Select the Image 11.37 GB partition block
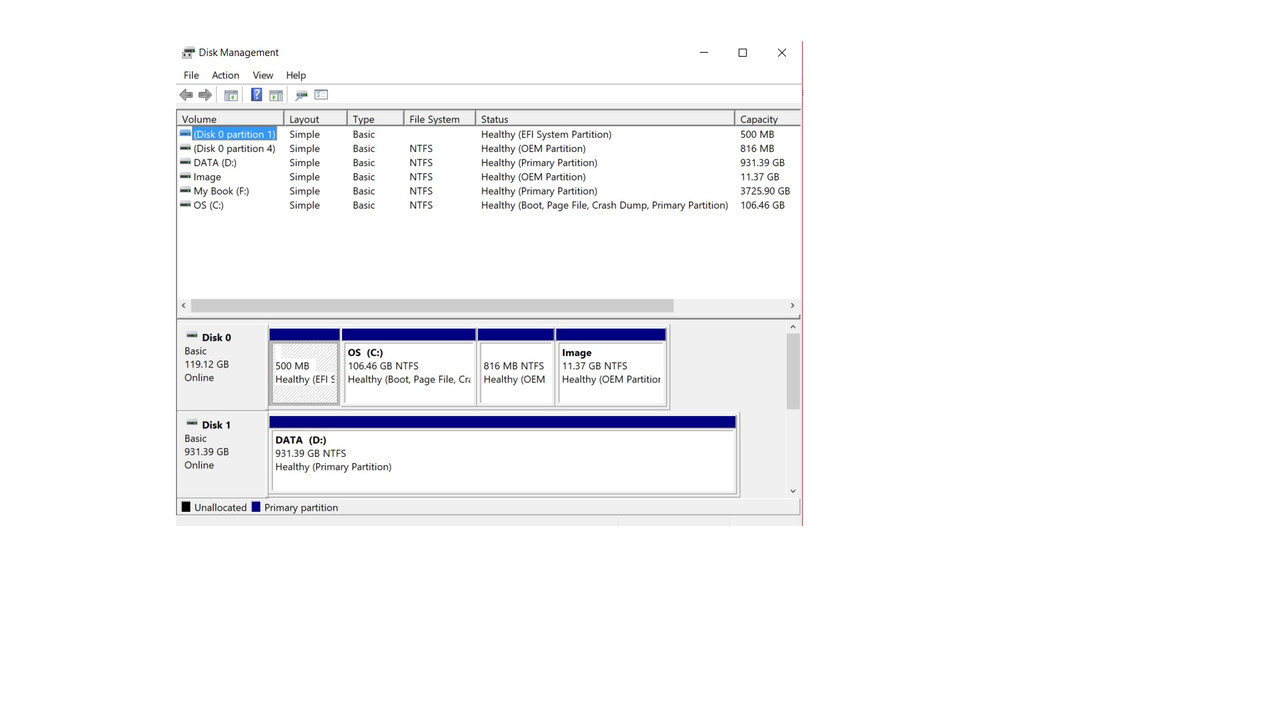Viewport: 1280px width, 720px height. point(611,366)
